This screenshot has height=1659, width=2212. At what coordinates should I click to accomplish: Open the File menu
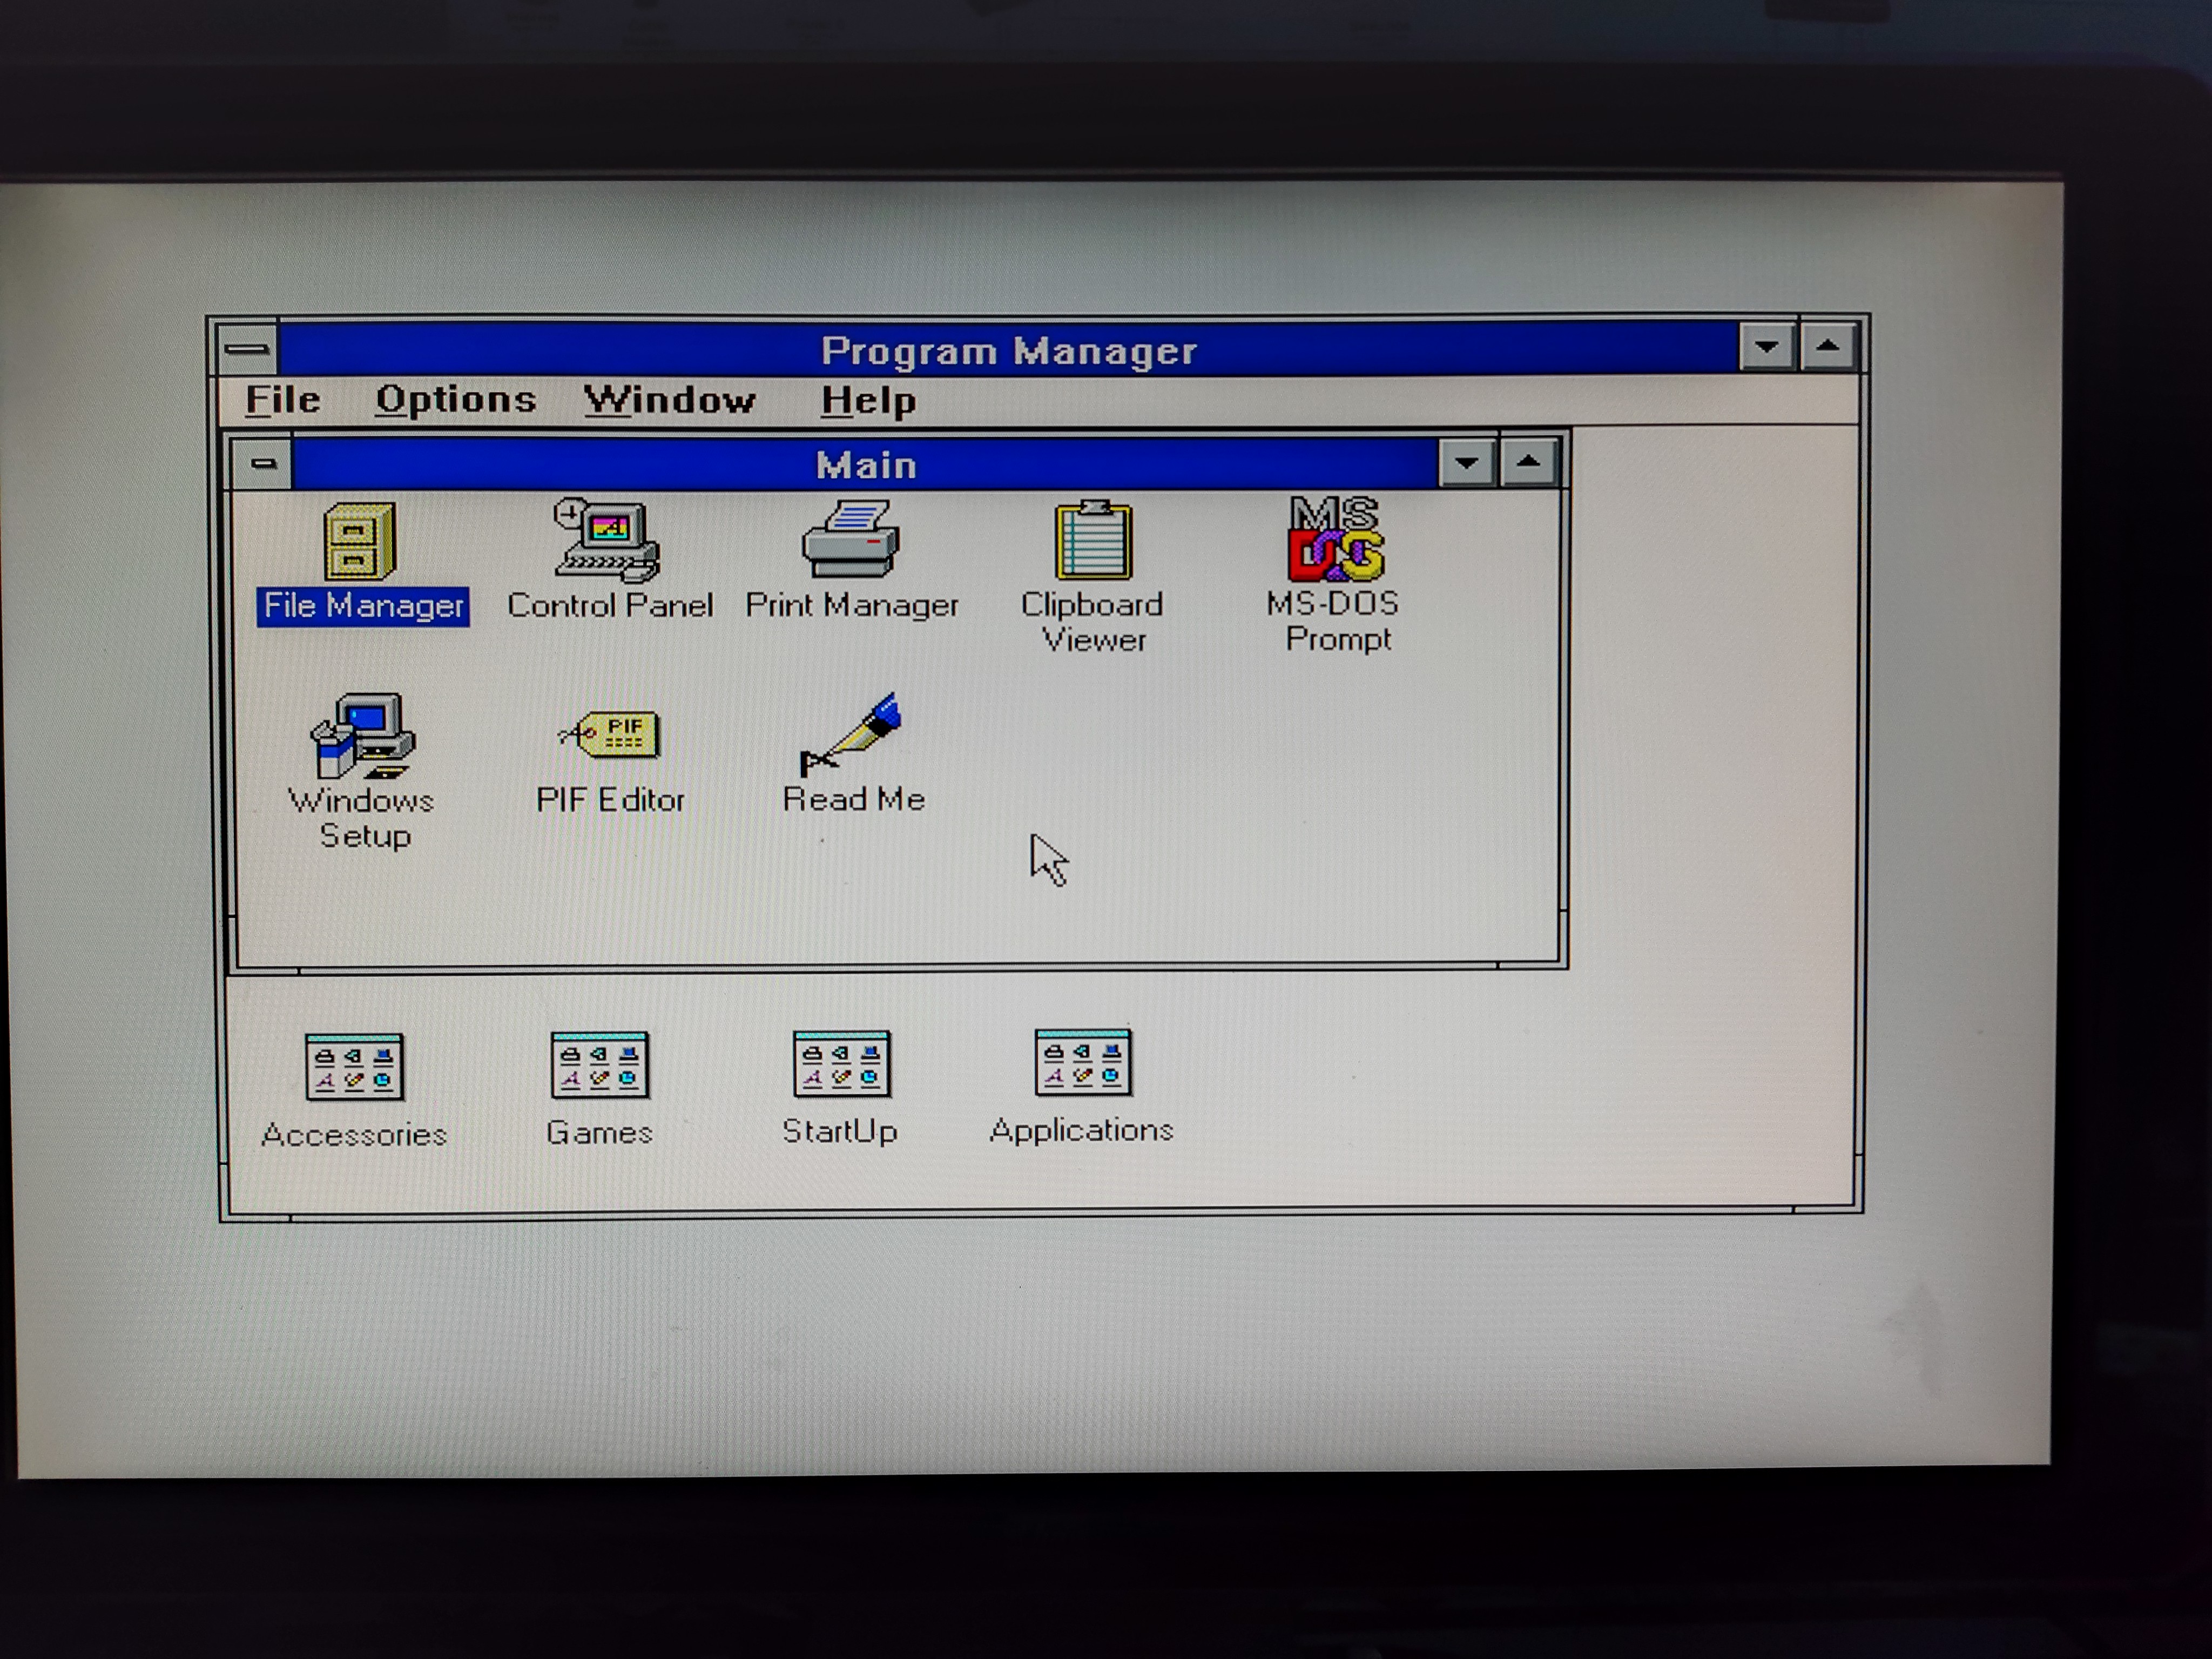pos(283,400)
